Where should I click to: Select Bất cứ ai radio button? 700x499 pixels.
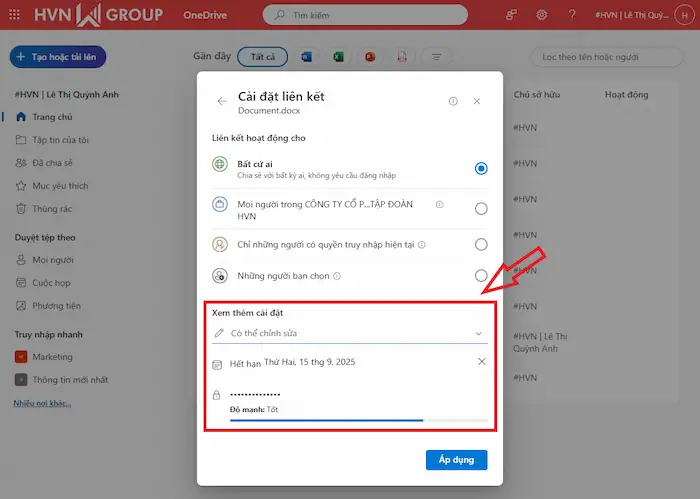[481, 168]
